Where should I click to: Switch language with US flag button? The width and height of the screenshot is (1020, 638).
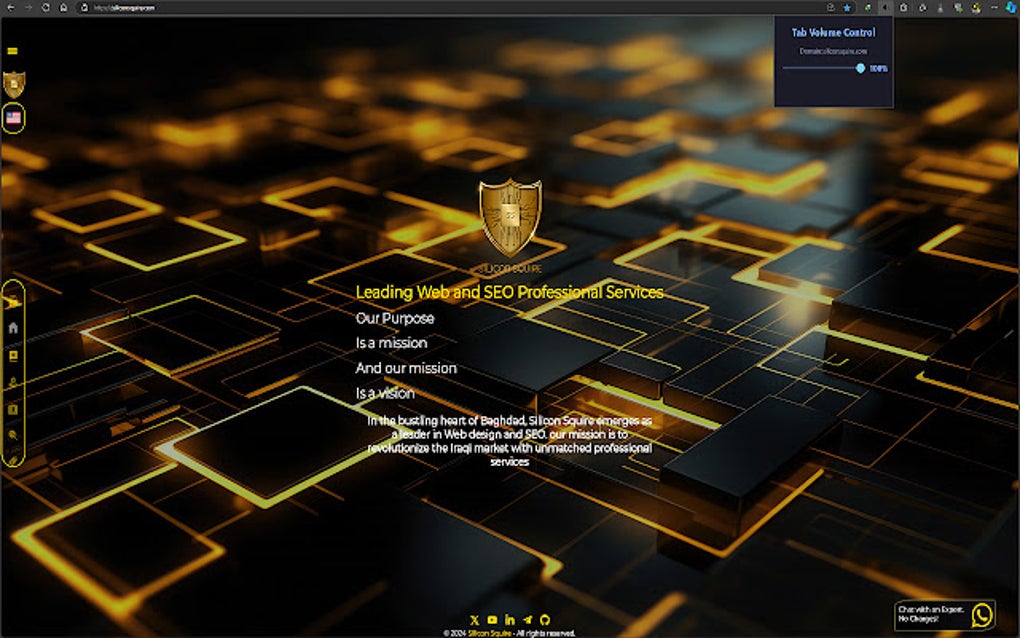pyautogui.click(x=13, y=118)
